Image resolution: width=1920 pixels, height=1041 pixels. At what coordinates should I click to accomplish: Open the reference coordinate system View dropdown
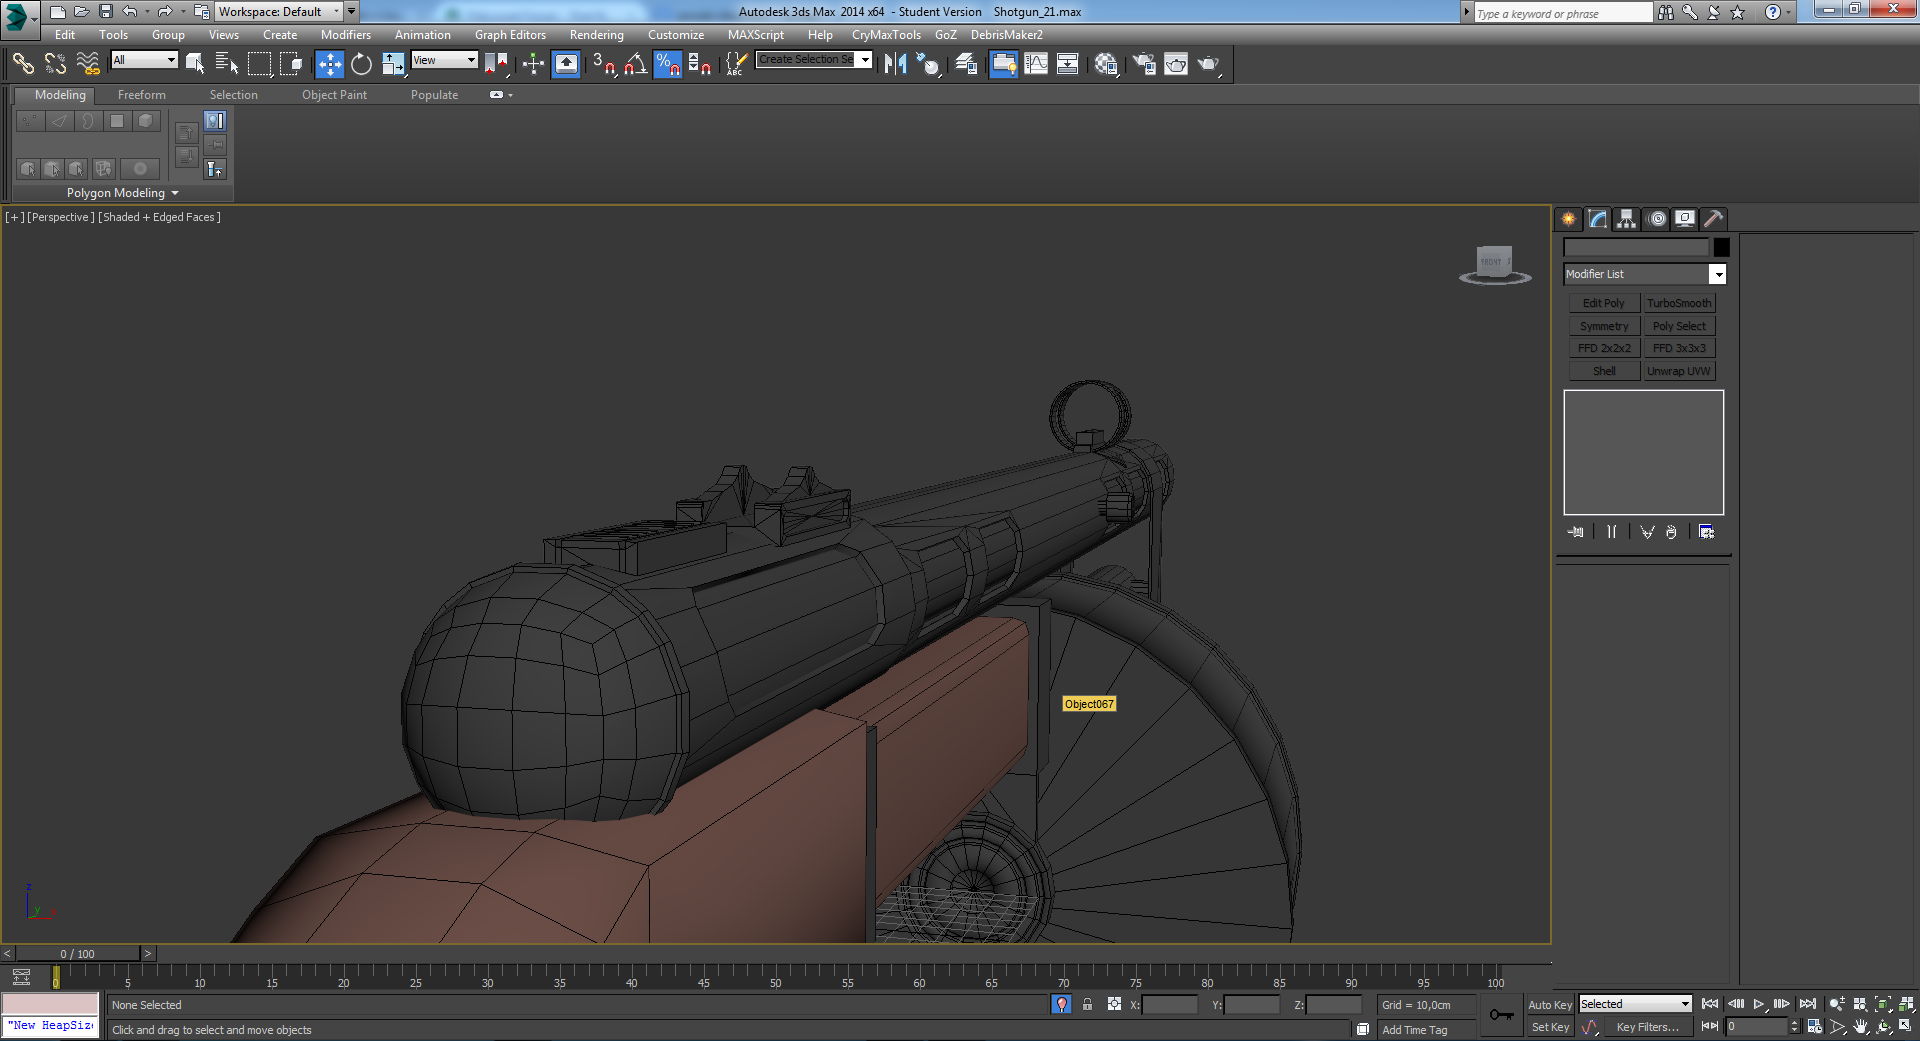(444, 60)
